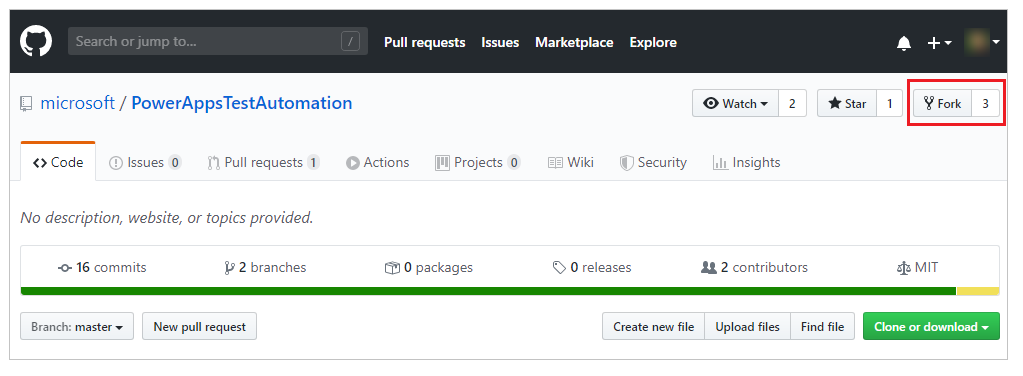Open the plus create-new menu
The height and width of the screenshot is (376, 1023).
tap(939, 42)
